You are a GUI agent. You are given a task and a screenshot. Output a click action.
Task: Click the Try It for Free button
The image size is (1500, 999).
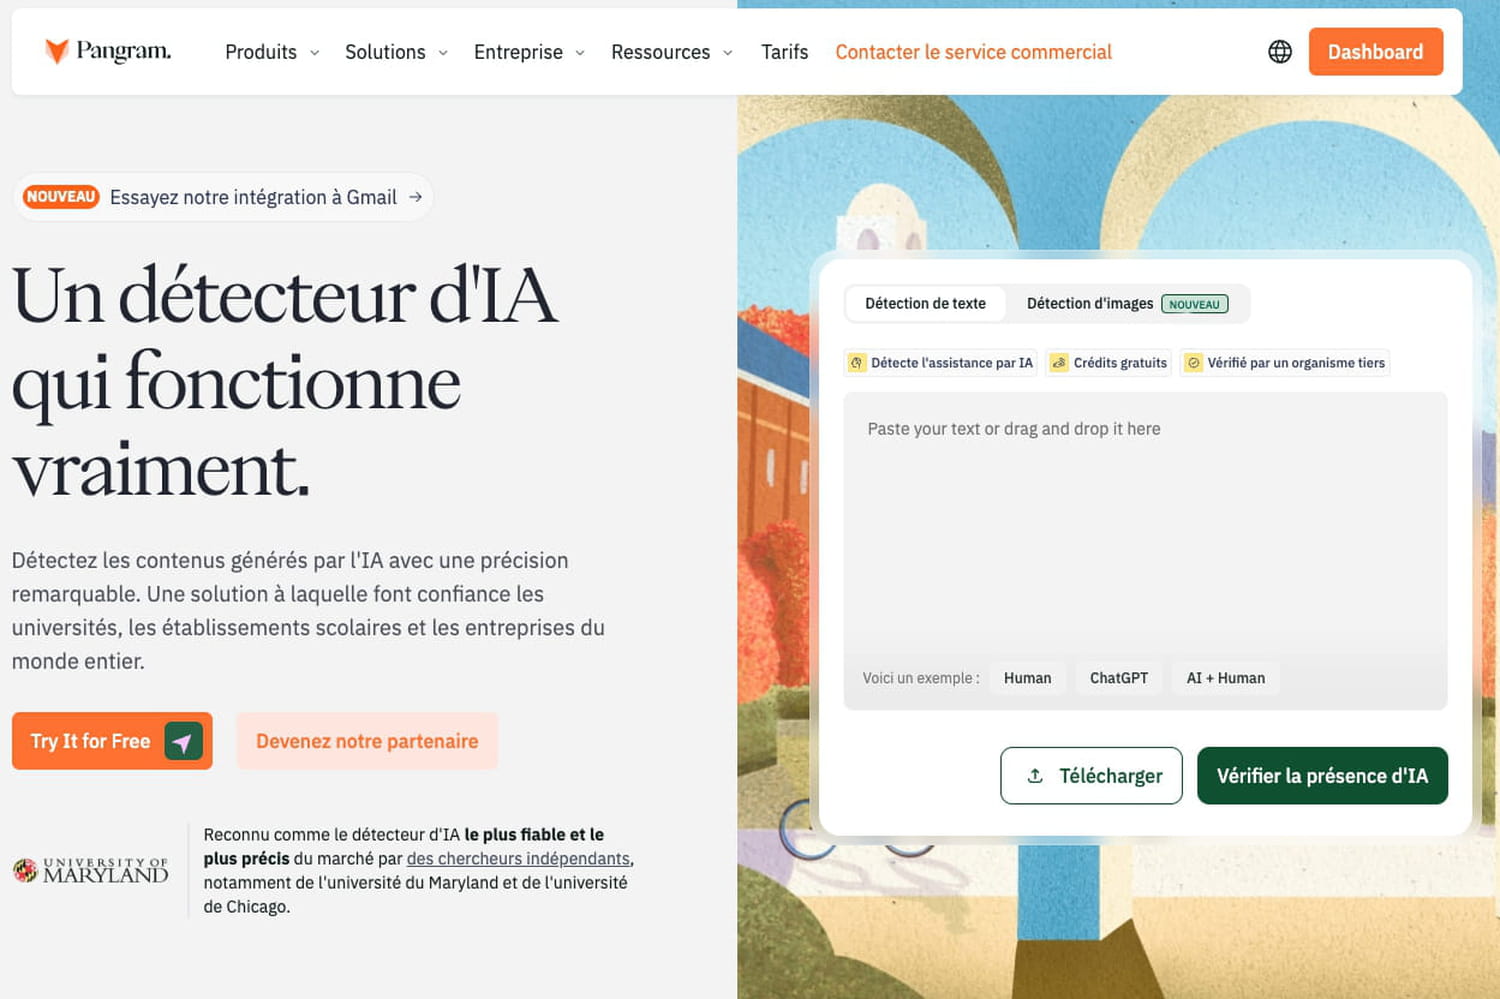pyautogui.click(x=112, y=741)
